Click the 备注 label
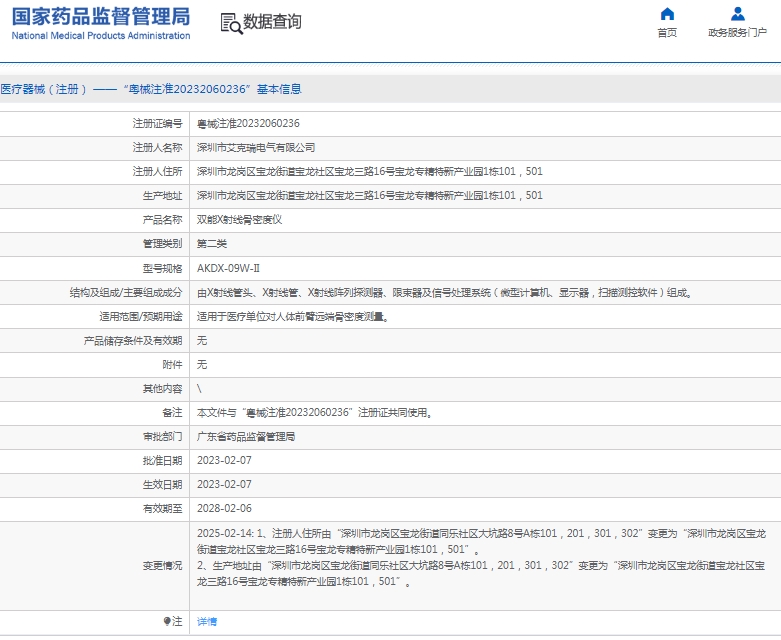781x640 pixels. (172, 412)
